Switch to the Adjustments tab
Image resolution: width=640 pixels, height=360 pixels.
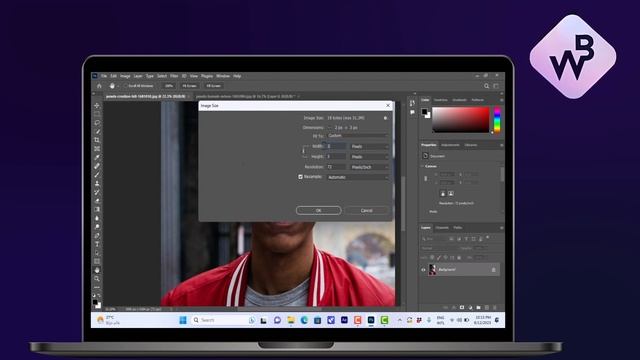point(450,145)
